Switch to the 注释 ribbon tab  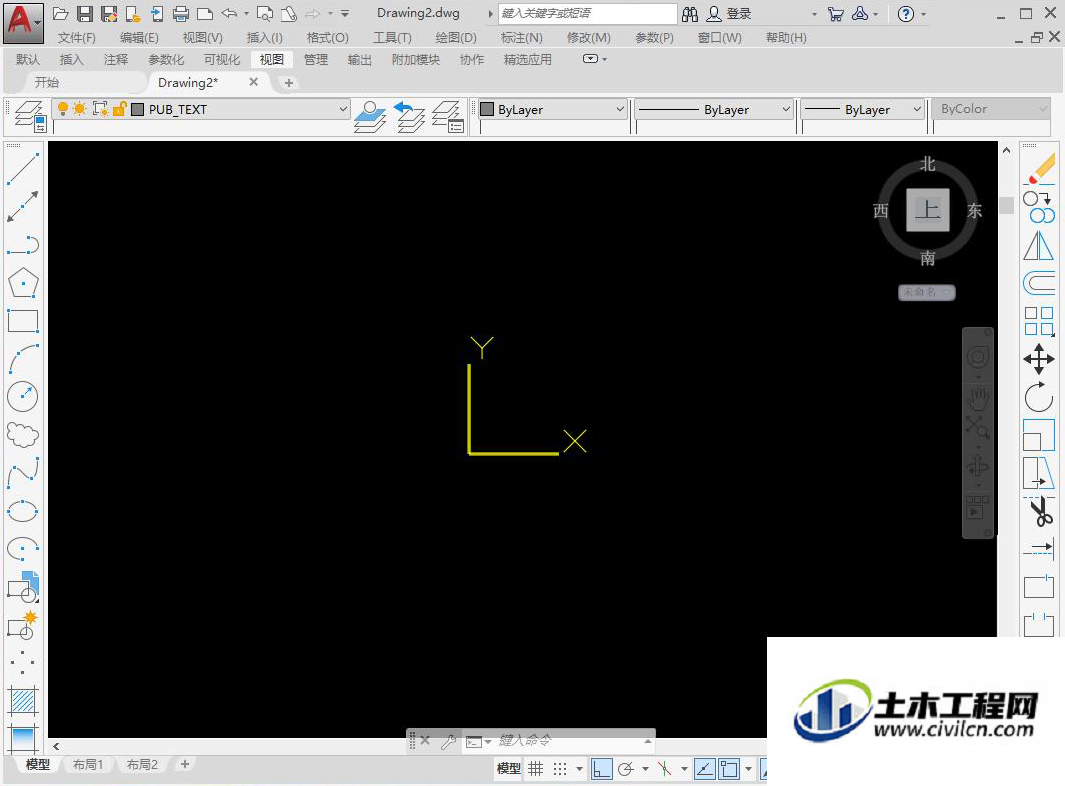pos(115,60)
